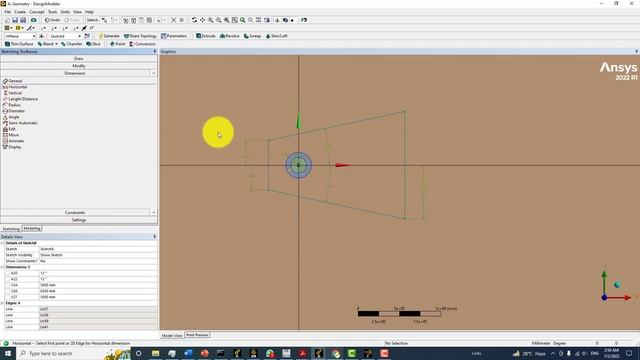
Task: Activate the Pan view tool
Action: pos(202,20)
